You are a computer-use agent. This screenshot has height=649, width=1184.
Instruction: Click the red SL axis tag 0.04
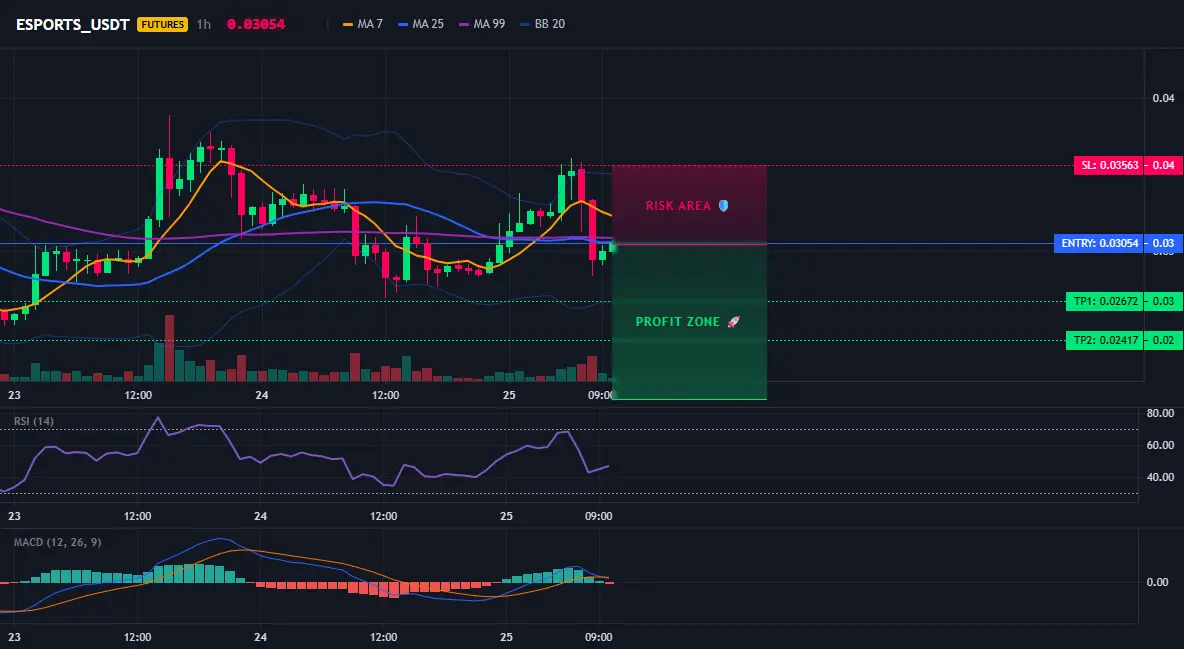[1163, 165]
